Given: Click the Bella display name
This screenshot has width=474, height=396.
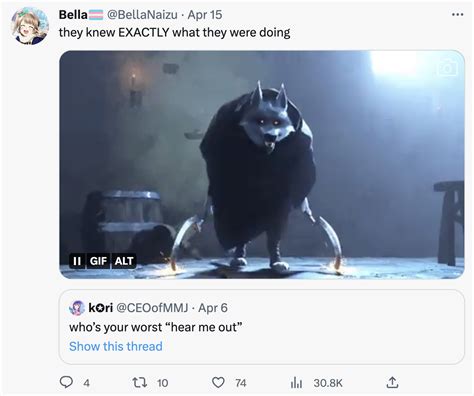Looking at the screenshot, I should (x=73, y=15).
